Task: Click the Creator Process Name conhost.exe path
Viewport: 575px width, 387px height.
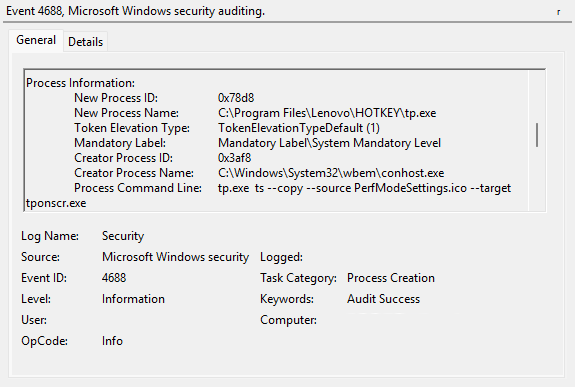Action: 331,173
